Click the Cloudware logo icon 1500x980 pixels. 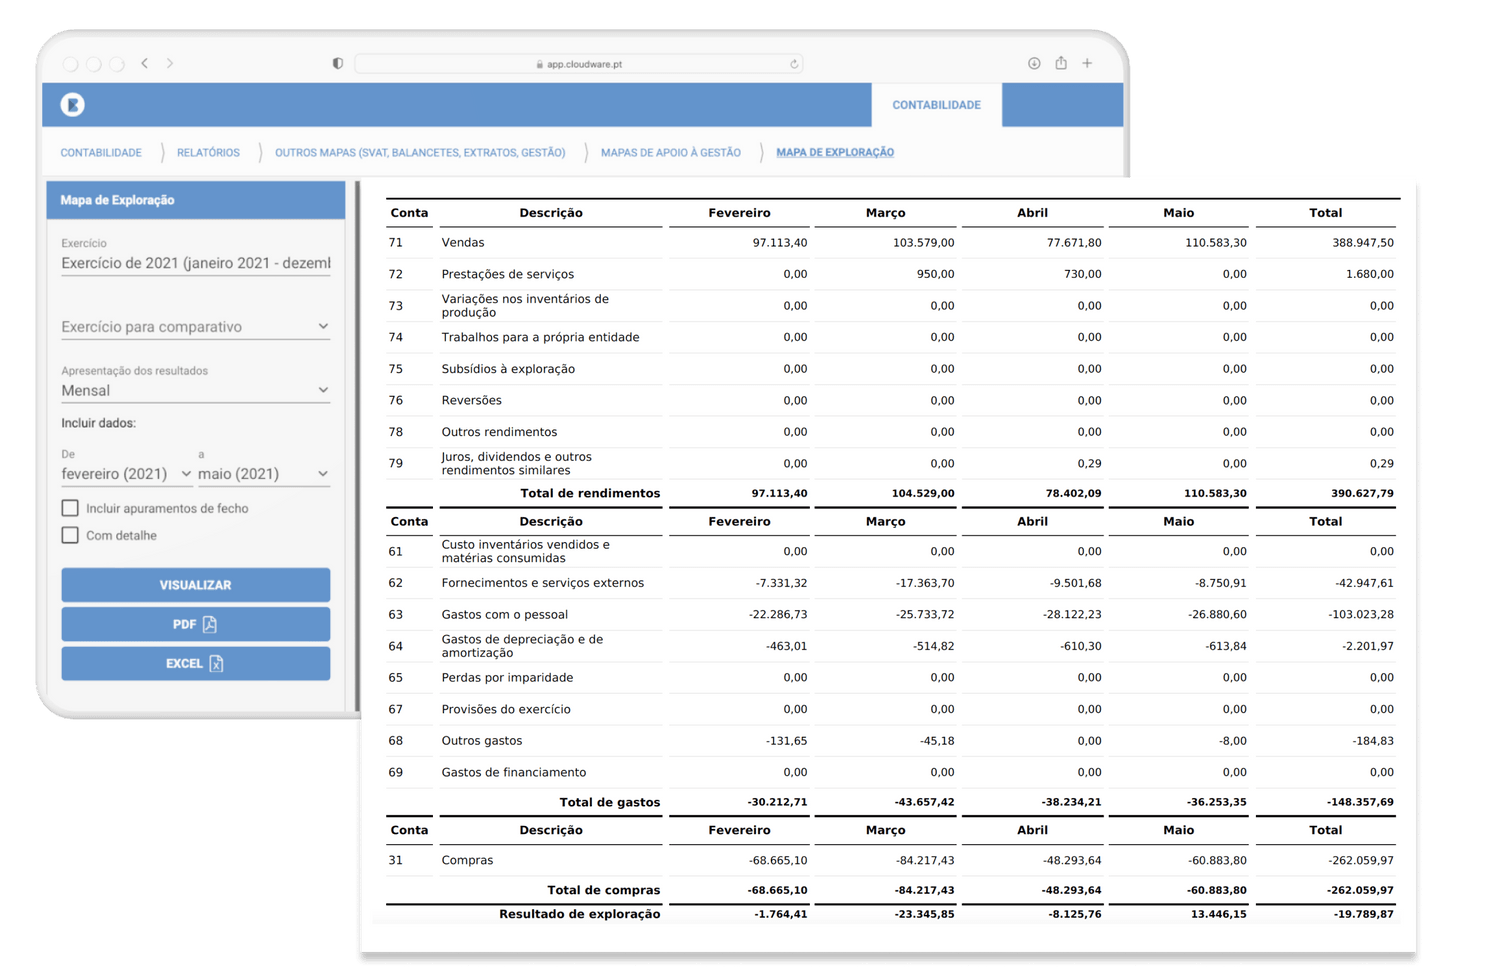tap(72, 104)
